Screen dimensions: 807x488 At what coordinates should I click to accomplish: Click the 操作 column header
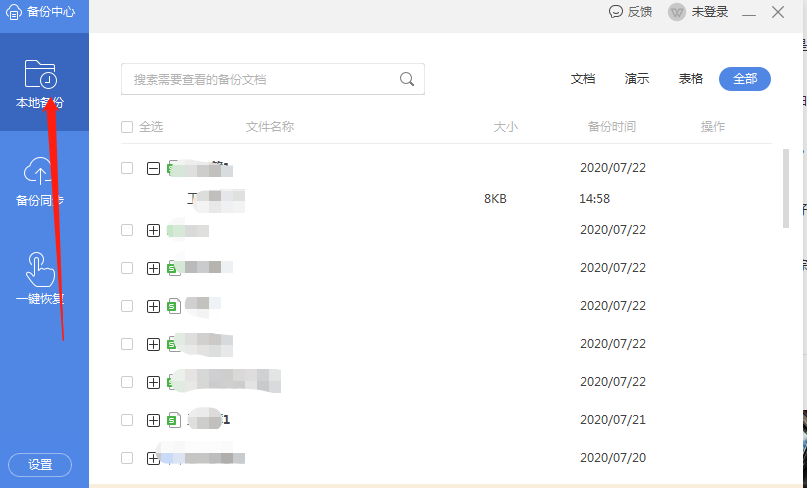coord(713,127)
